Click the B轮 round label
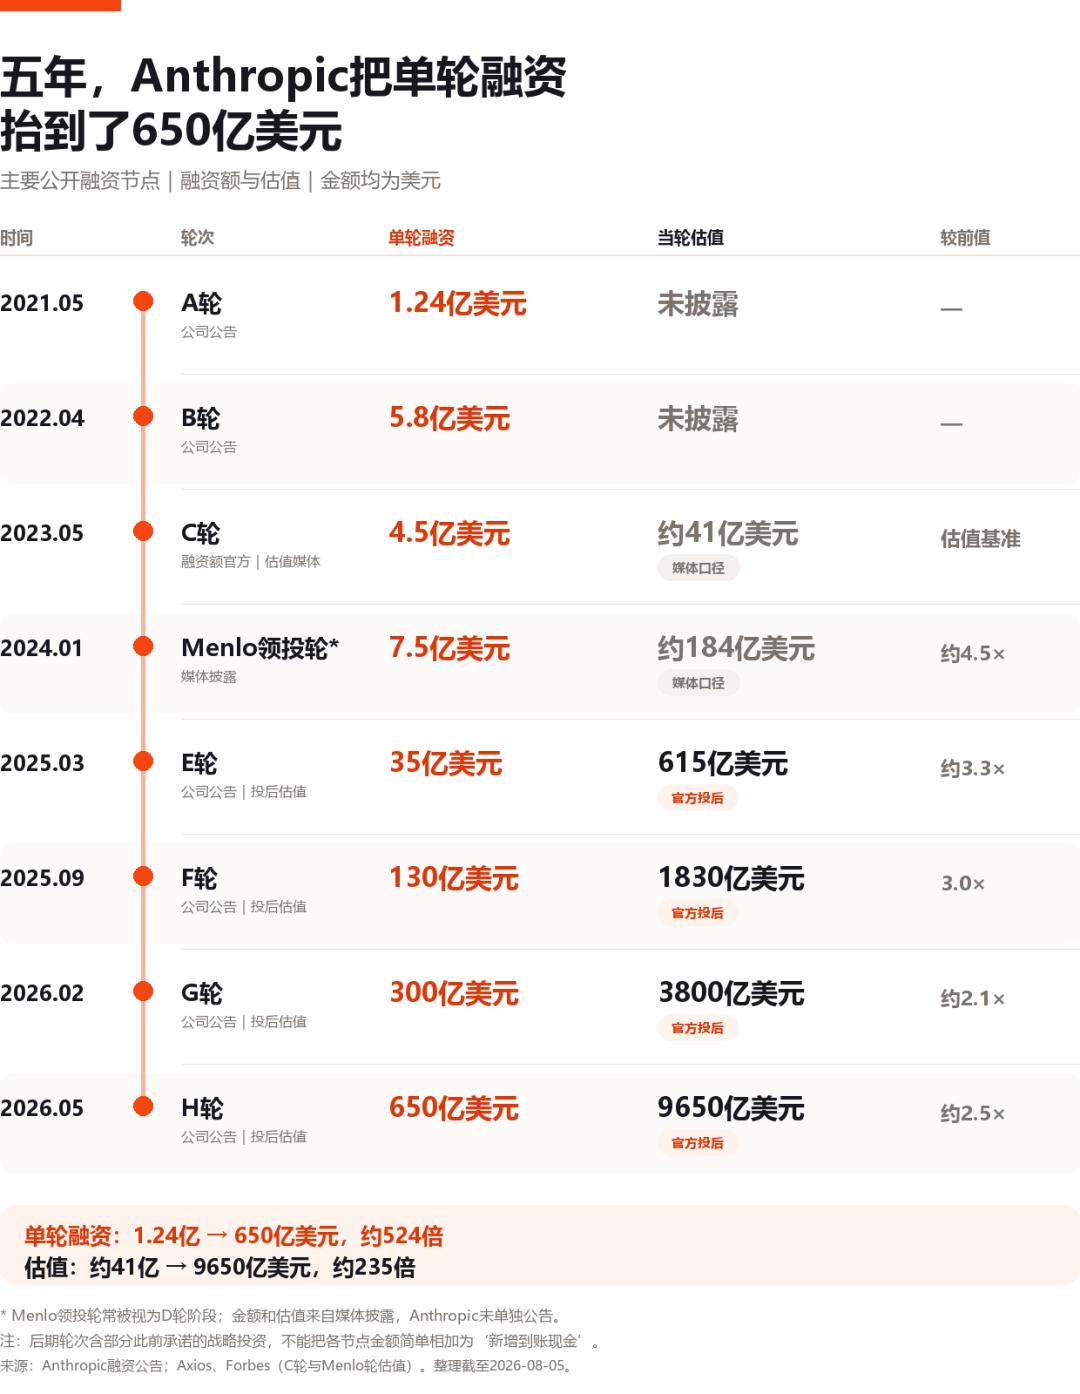Image resolution: width=1080 pixels, height=1394 pixels. click(x=201, y=418)
